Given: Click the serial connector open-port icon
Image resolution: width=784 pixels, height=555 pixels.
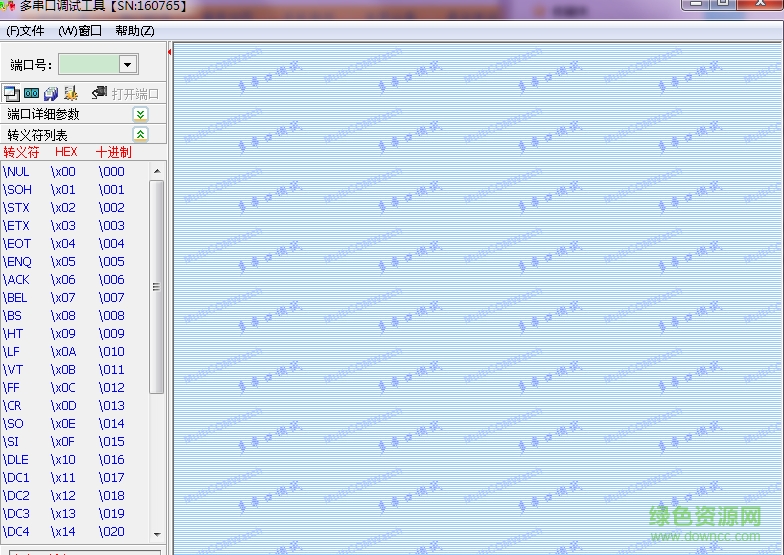Looking at the screenshot, I should pyautogui.click(x=99, y=92).
